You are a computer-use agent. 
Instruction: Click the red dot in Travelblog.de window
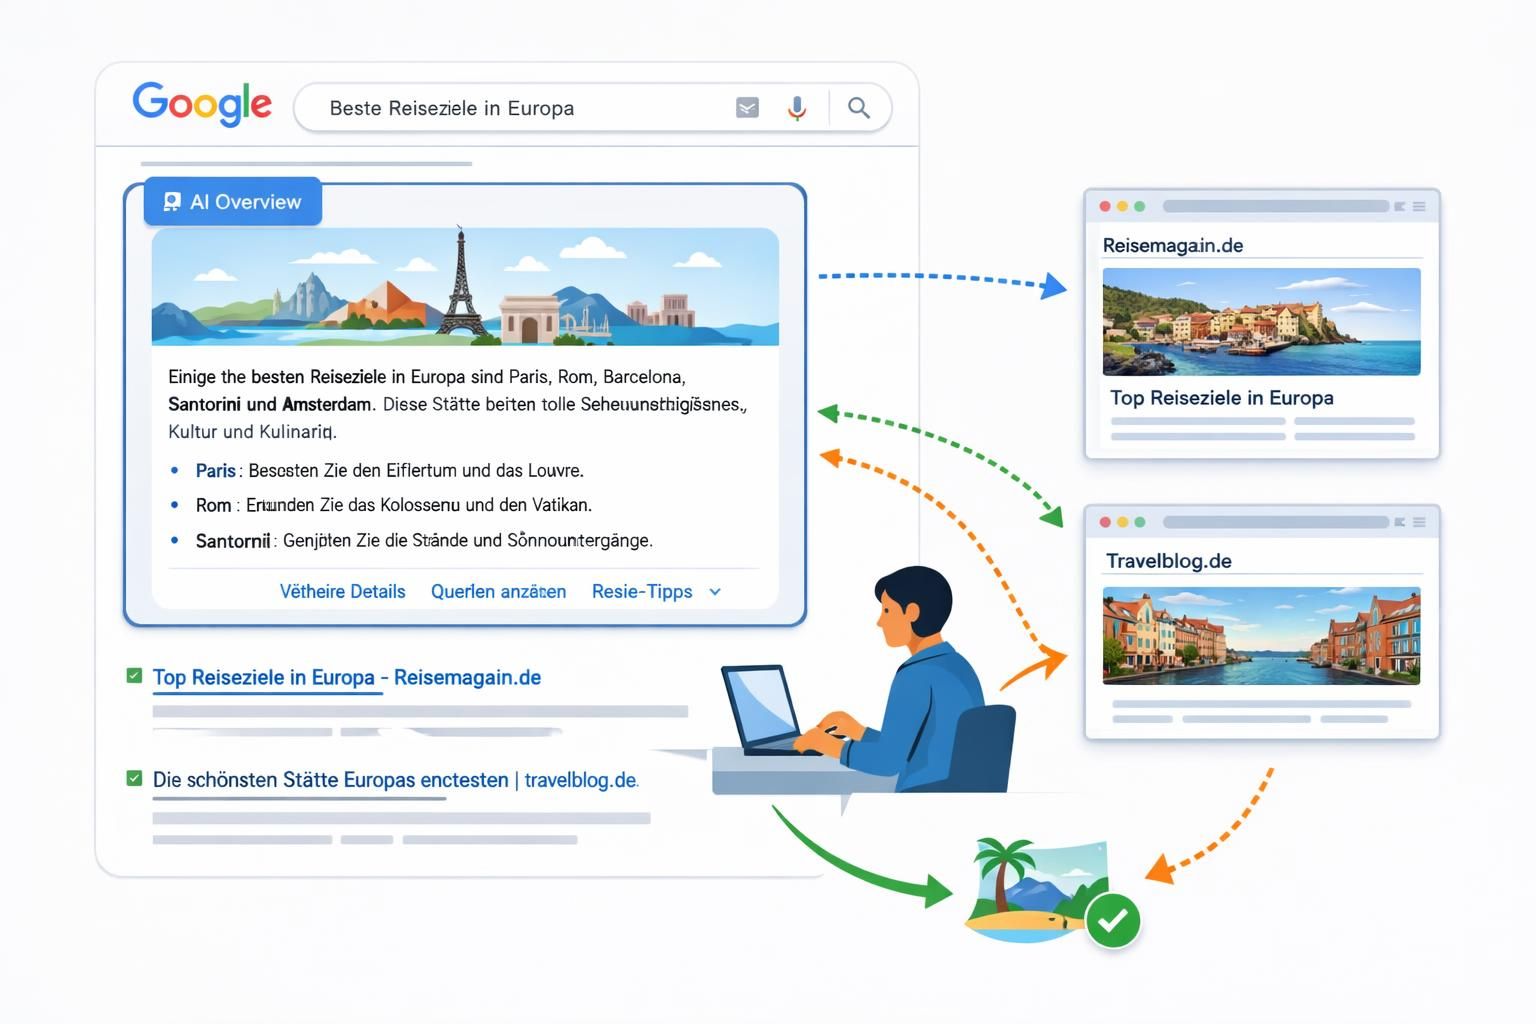1105,522
